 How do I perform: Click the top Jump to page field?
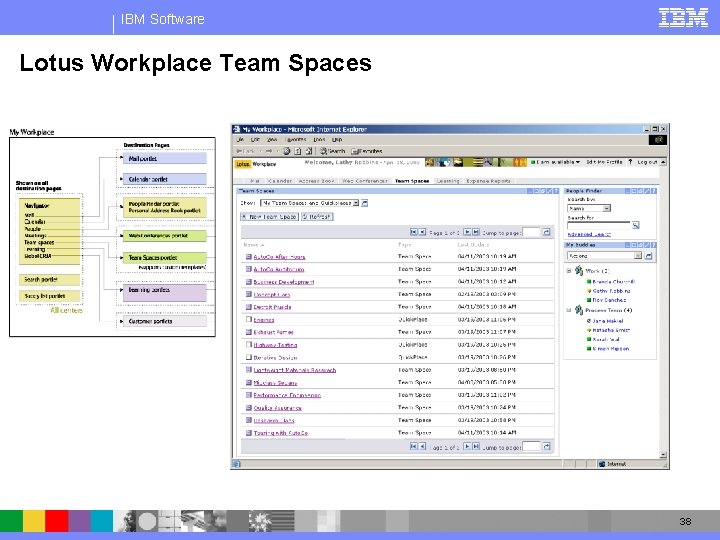coord(531,232)
